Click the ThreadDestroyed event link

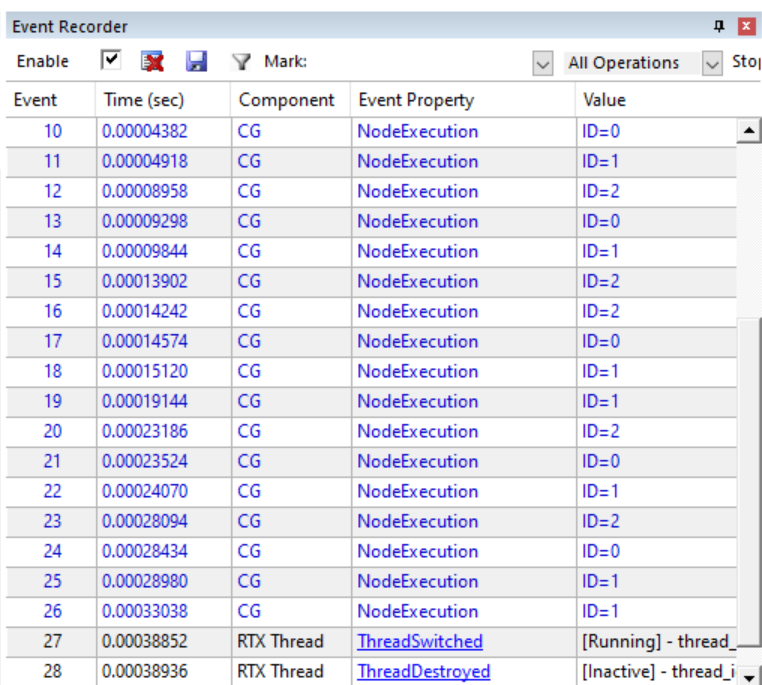coord(424,671)
